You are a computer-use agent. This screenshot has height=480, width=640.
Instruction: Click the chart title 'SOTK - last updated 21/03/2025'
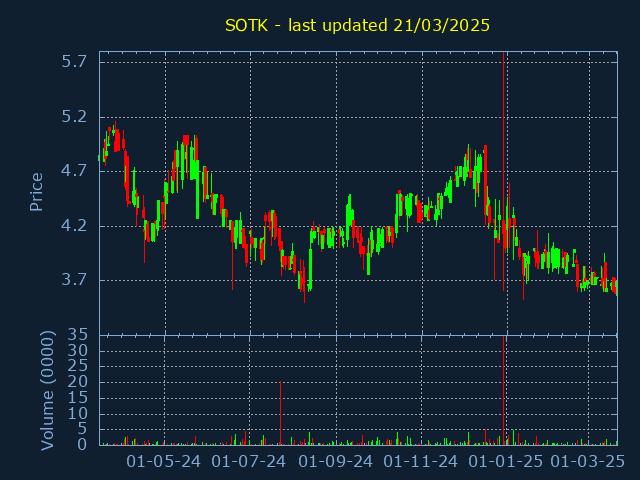(x=357, y=26)
